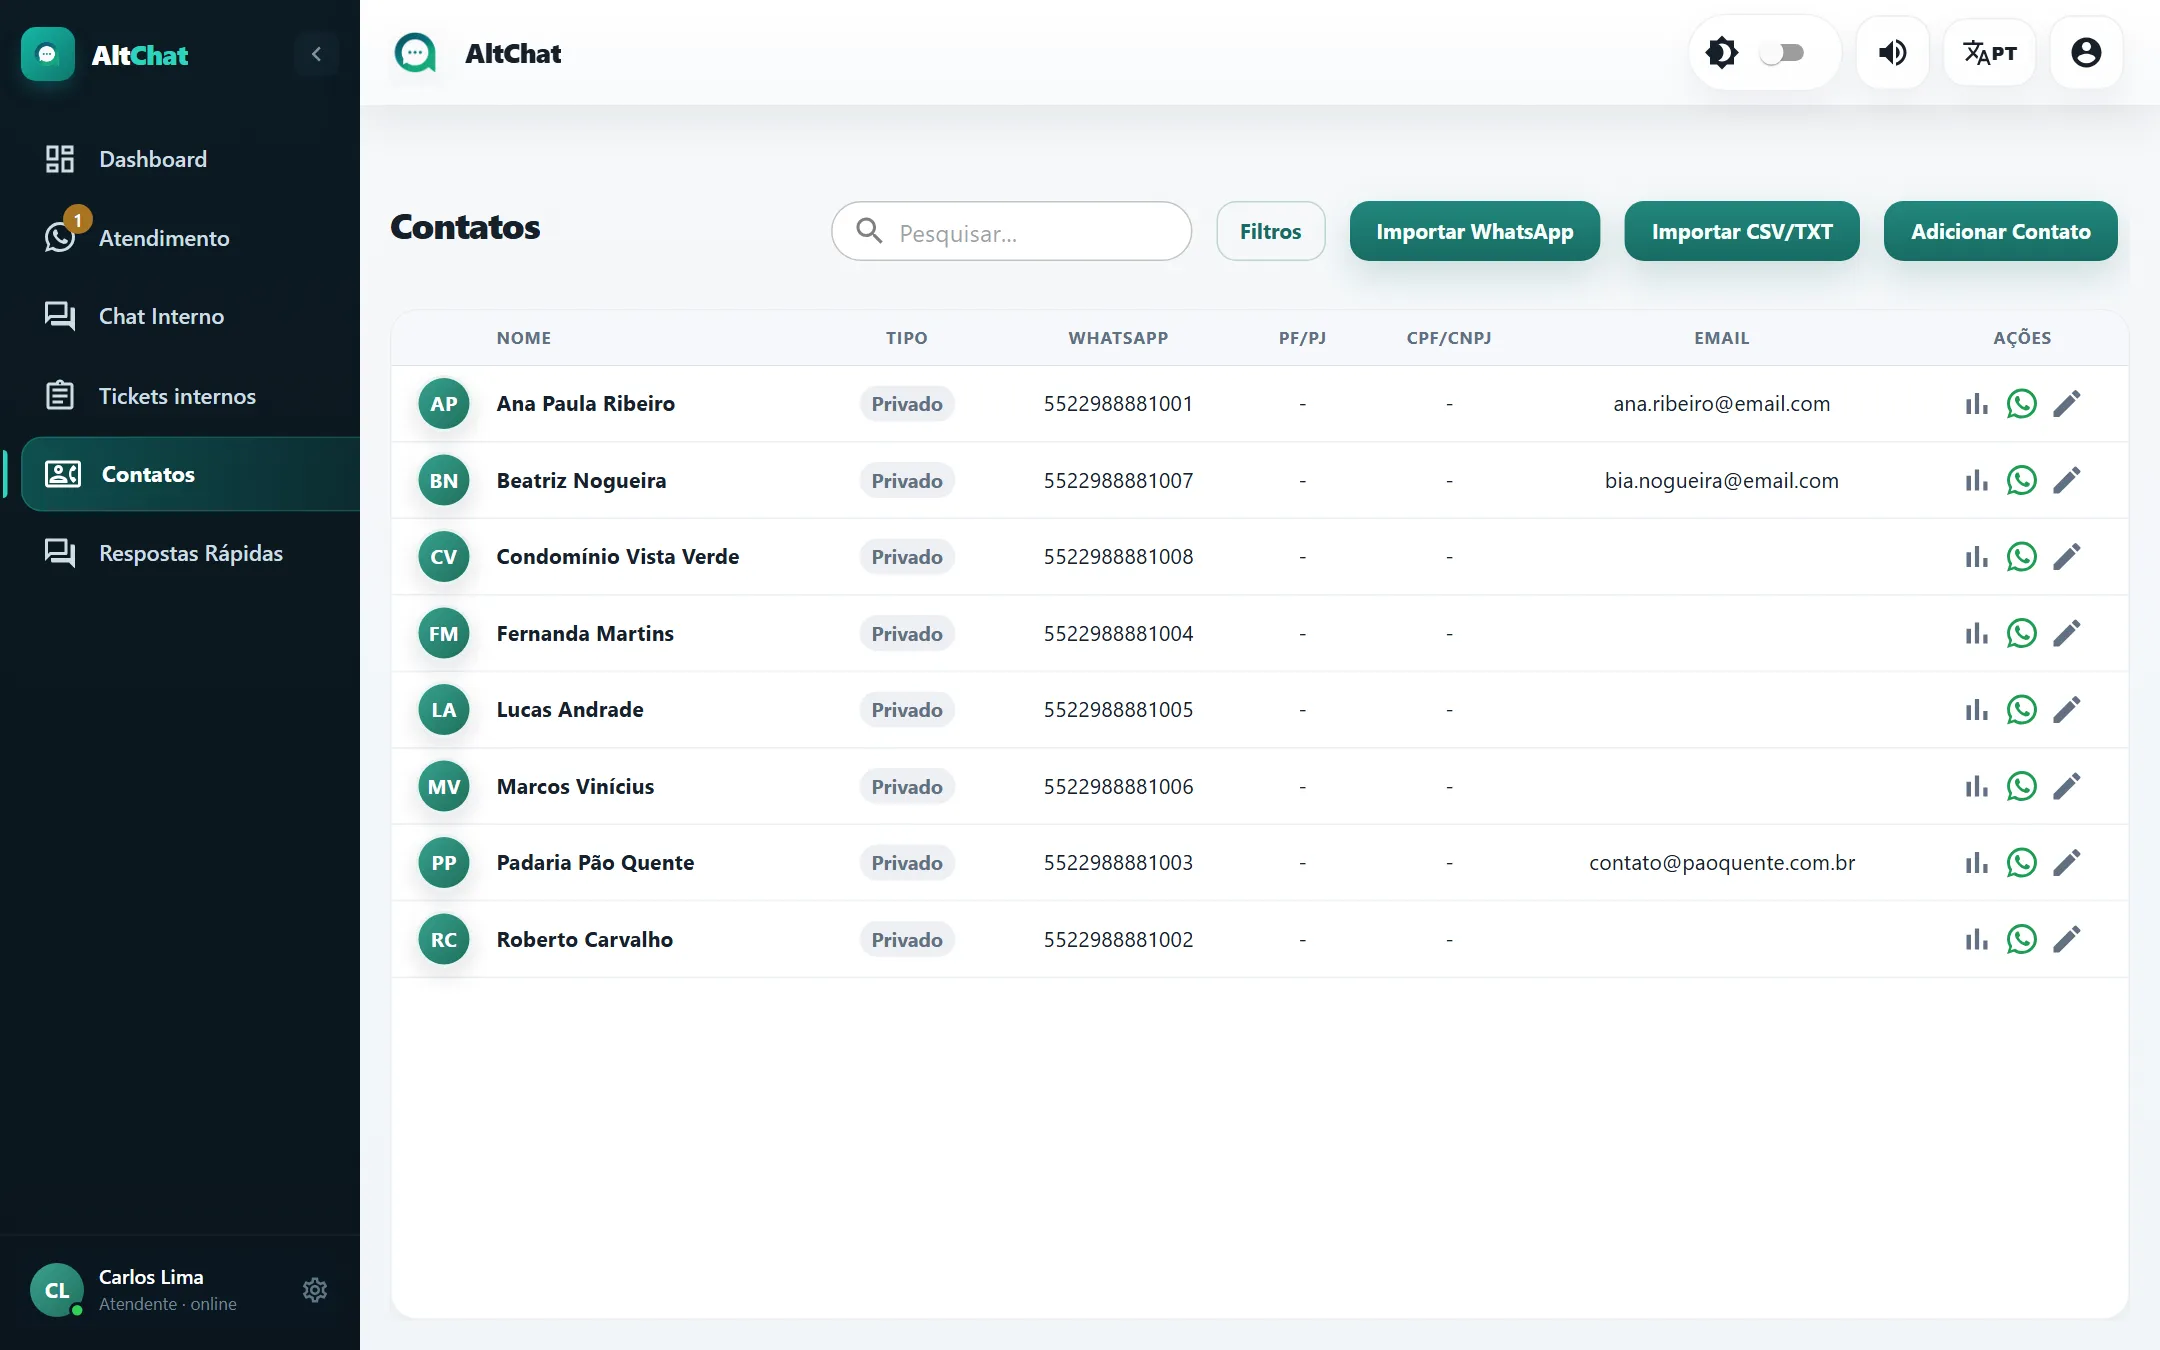Open the Filtros button
The width and height of the screenshot is (2160, 1350).
(1270, 231)
